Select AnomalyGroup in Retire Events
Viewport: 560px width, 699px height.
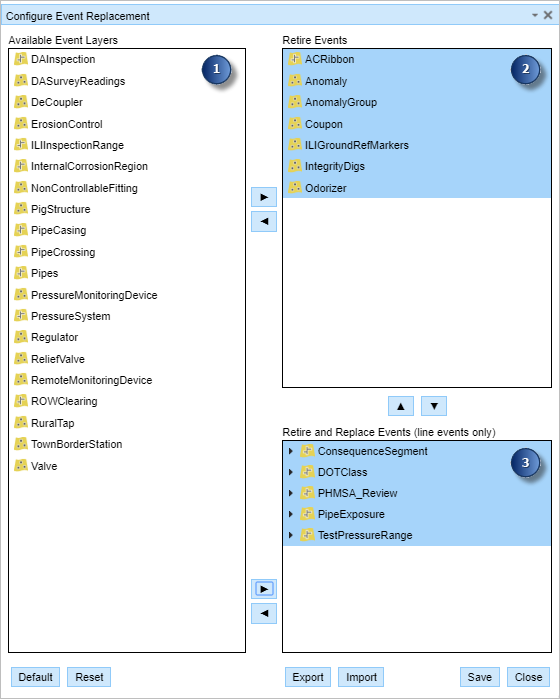pos(417,102)
